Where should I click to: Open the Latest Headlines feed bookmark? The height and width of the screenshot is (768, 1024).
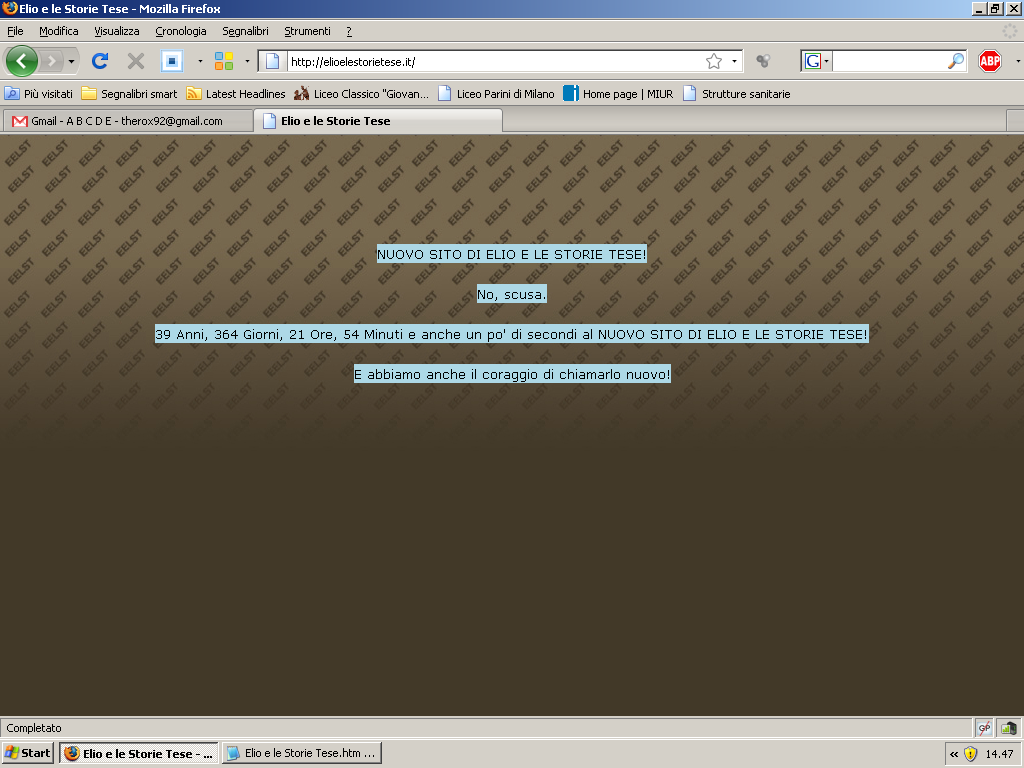click(236, 93)
